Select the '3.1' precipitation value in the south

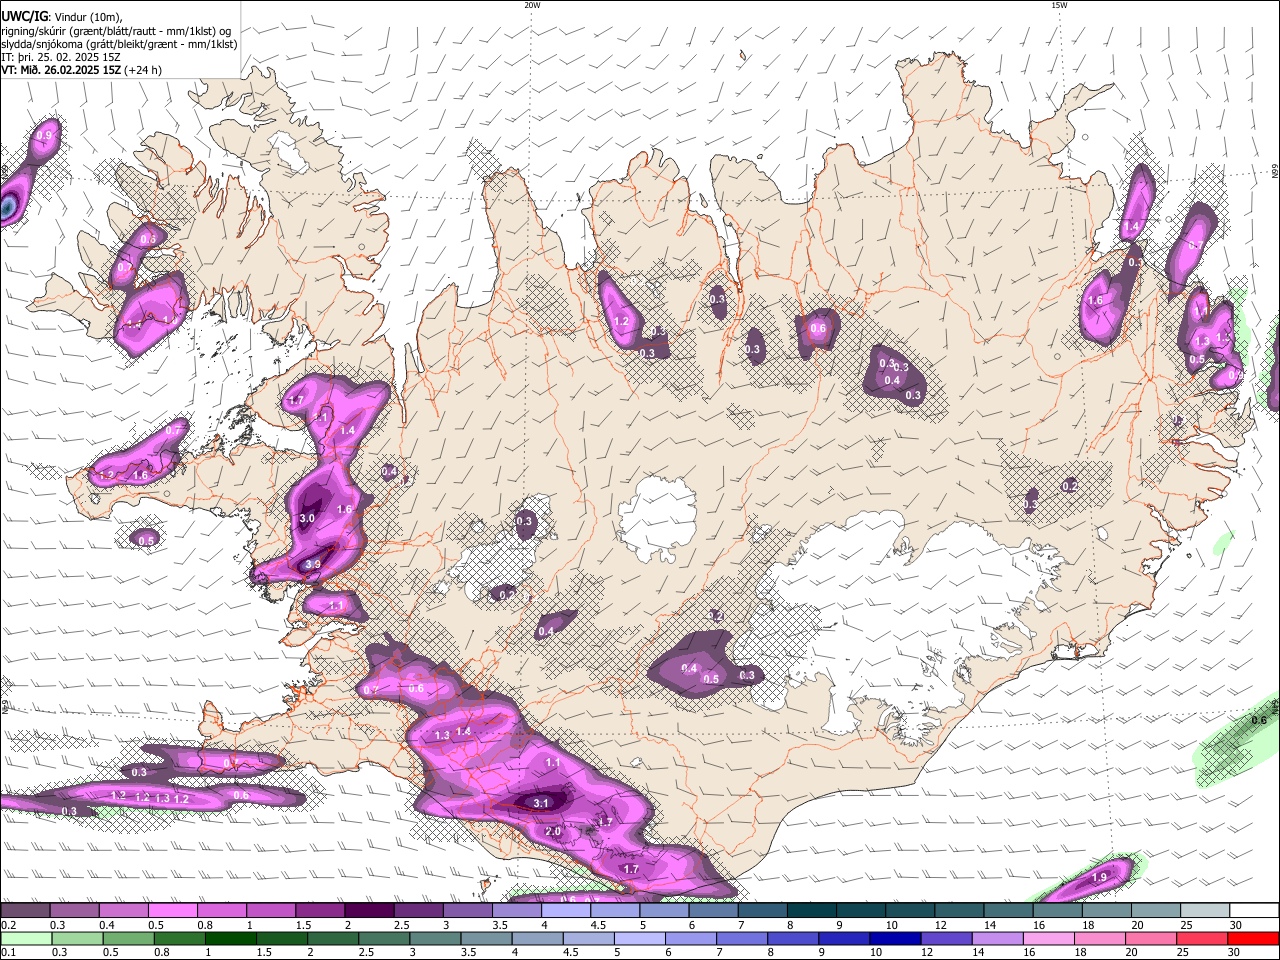coord(542,803)
